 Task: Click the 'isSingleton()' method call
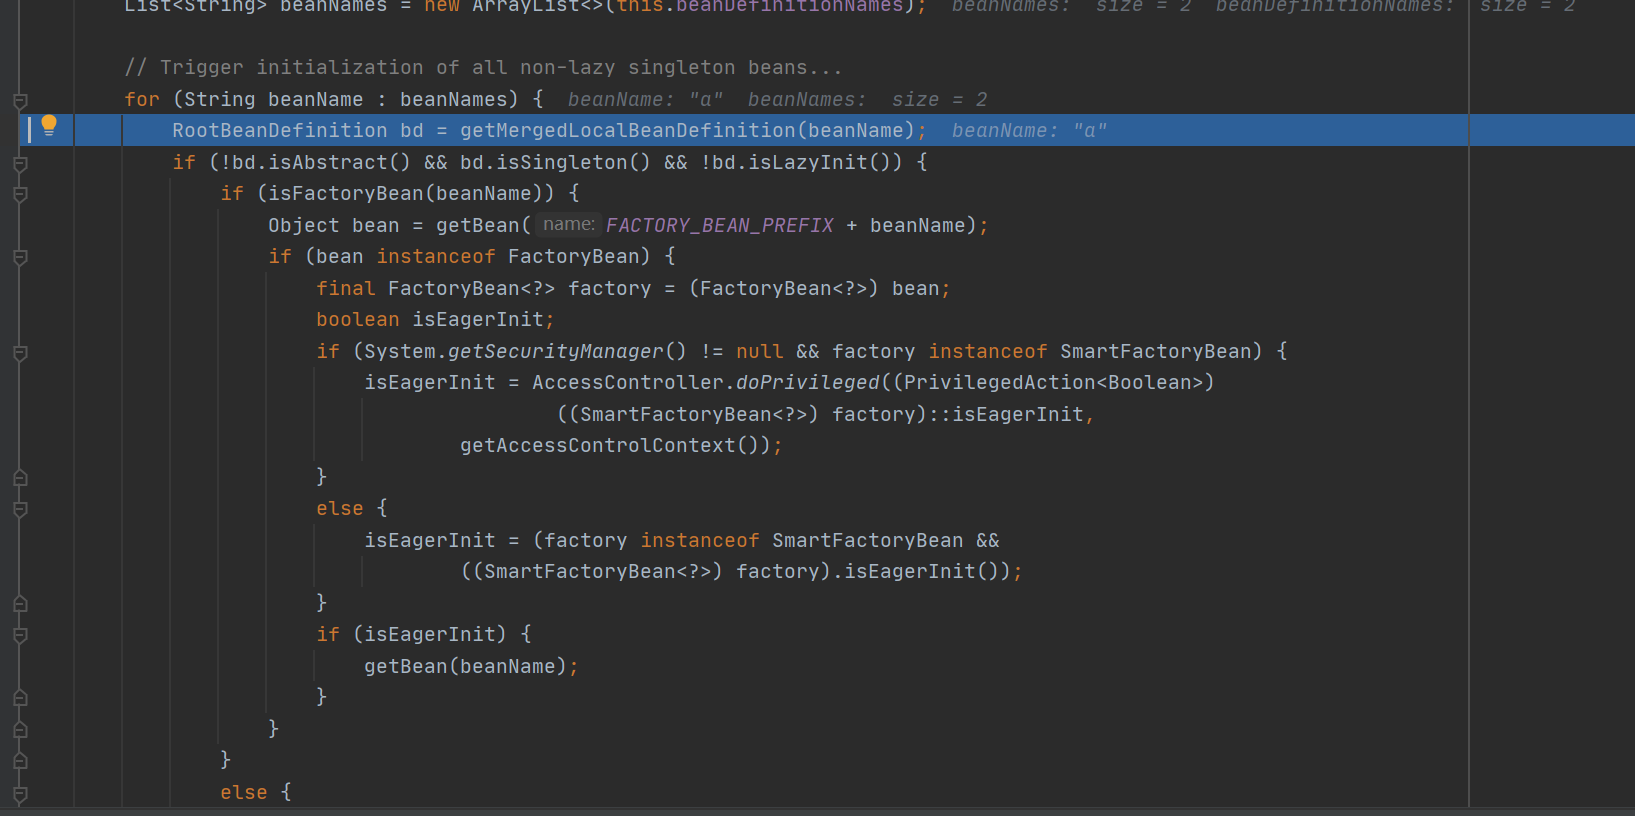click(568, 162)
